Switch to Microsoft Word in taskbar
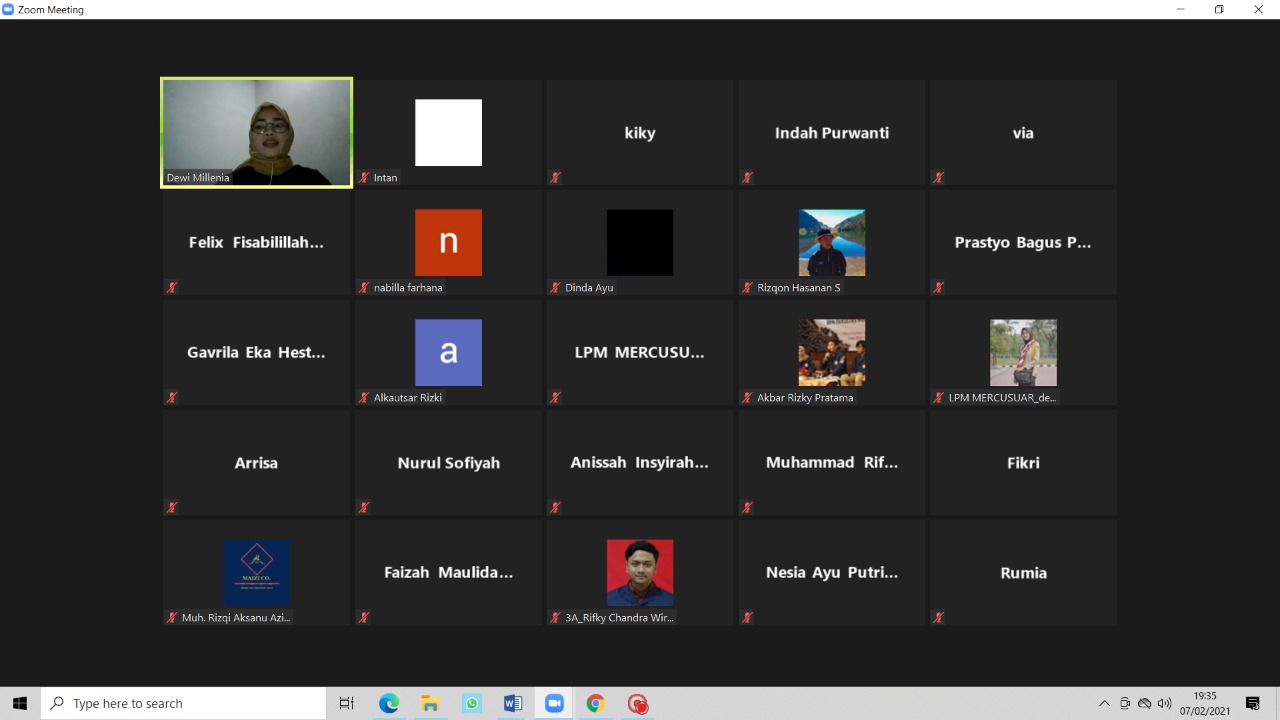 [x=513, y=704]
